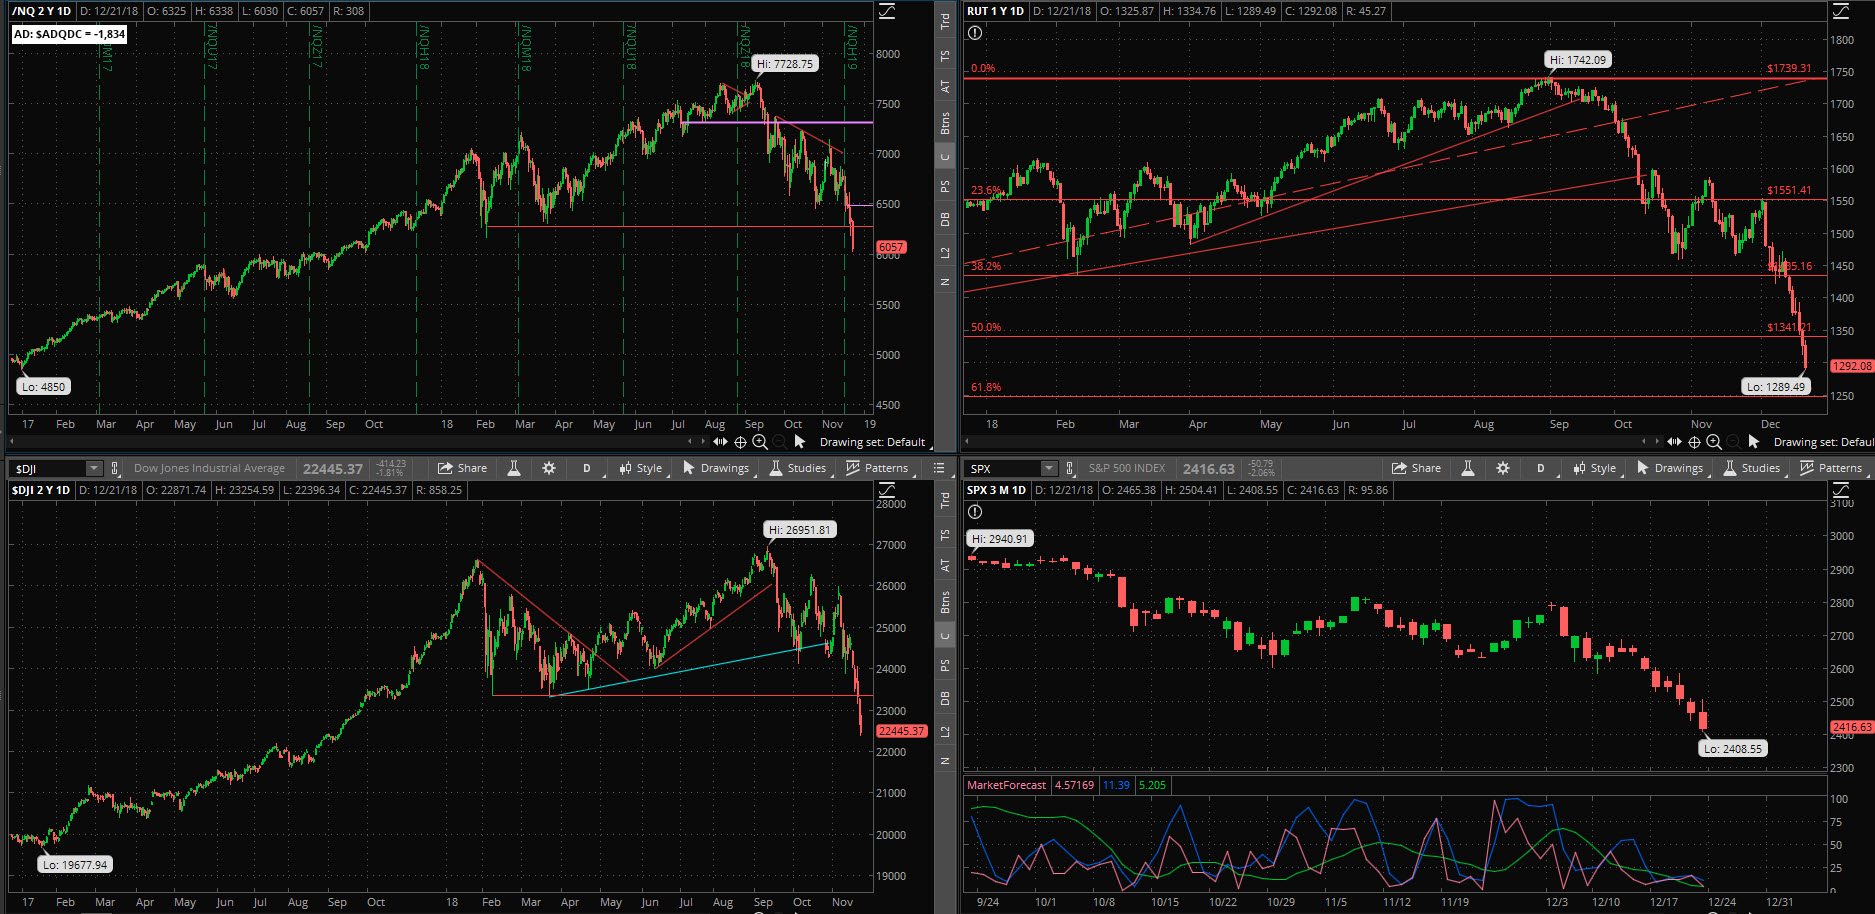The width and height of the screenshot is (1875, 914).
Task: Open chart scale settings in the $DJI chart
Action: pos(887,490)
